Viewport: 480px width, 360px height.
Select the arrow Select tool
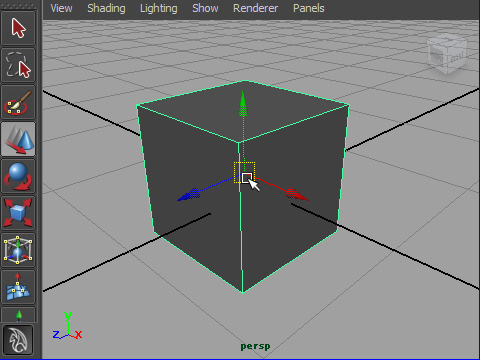click(18, 28)
